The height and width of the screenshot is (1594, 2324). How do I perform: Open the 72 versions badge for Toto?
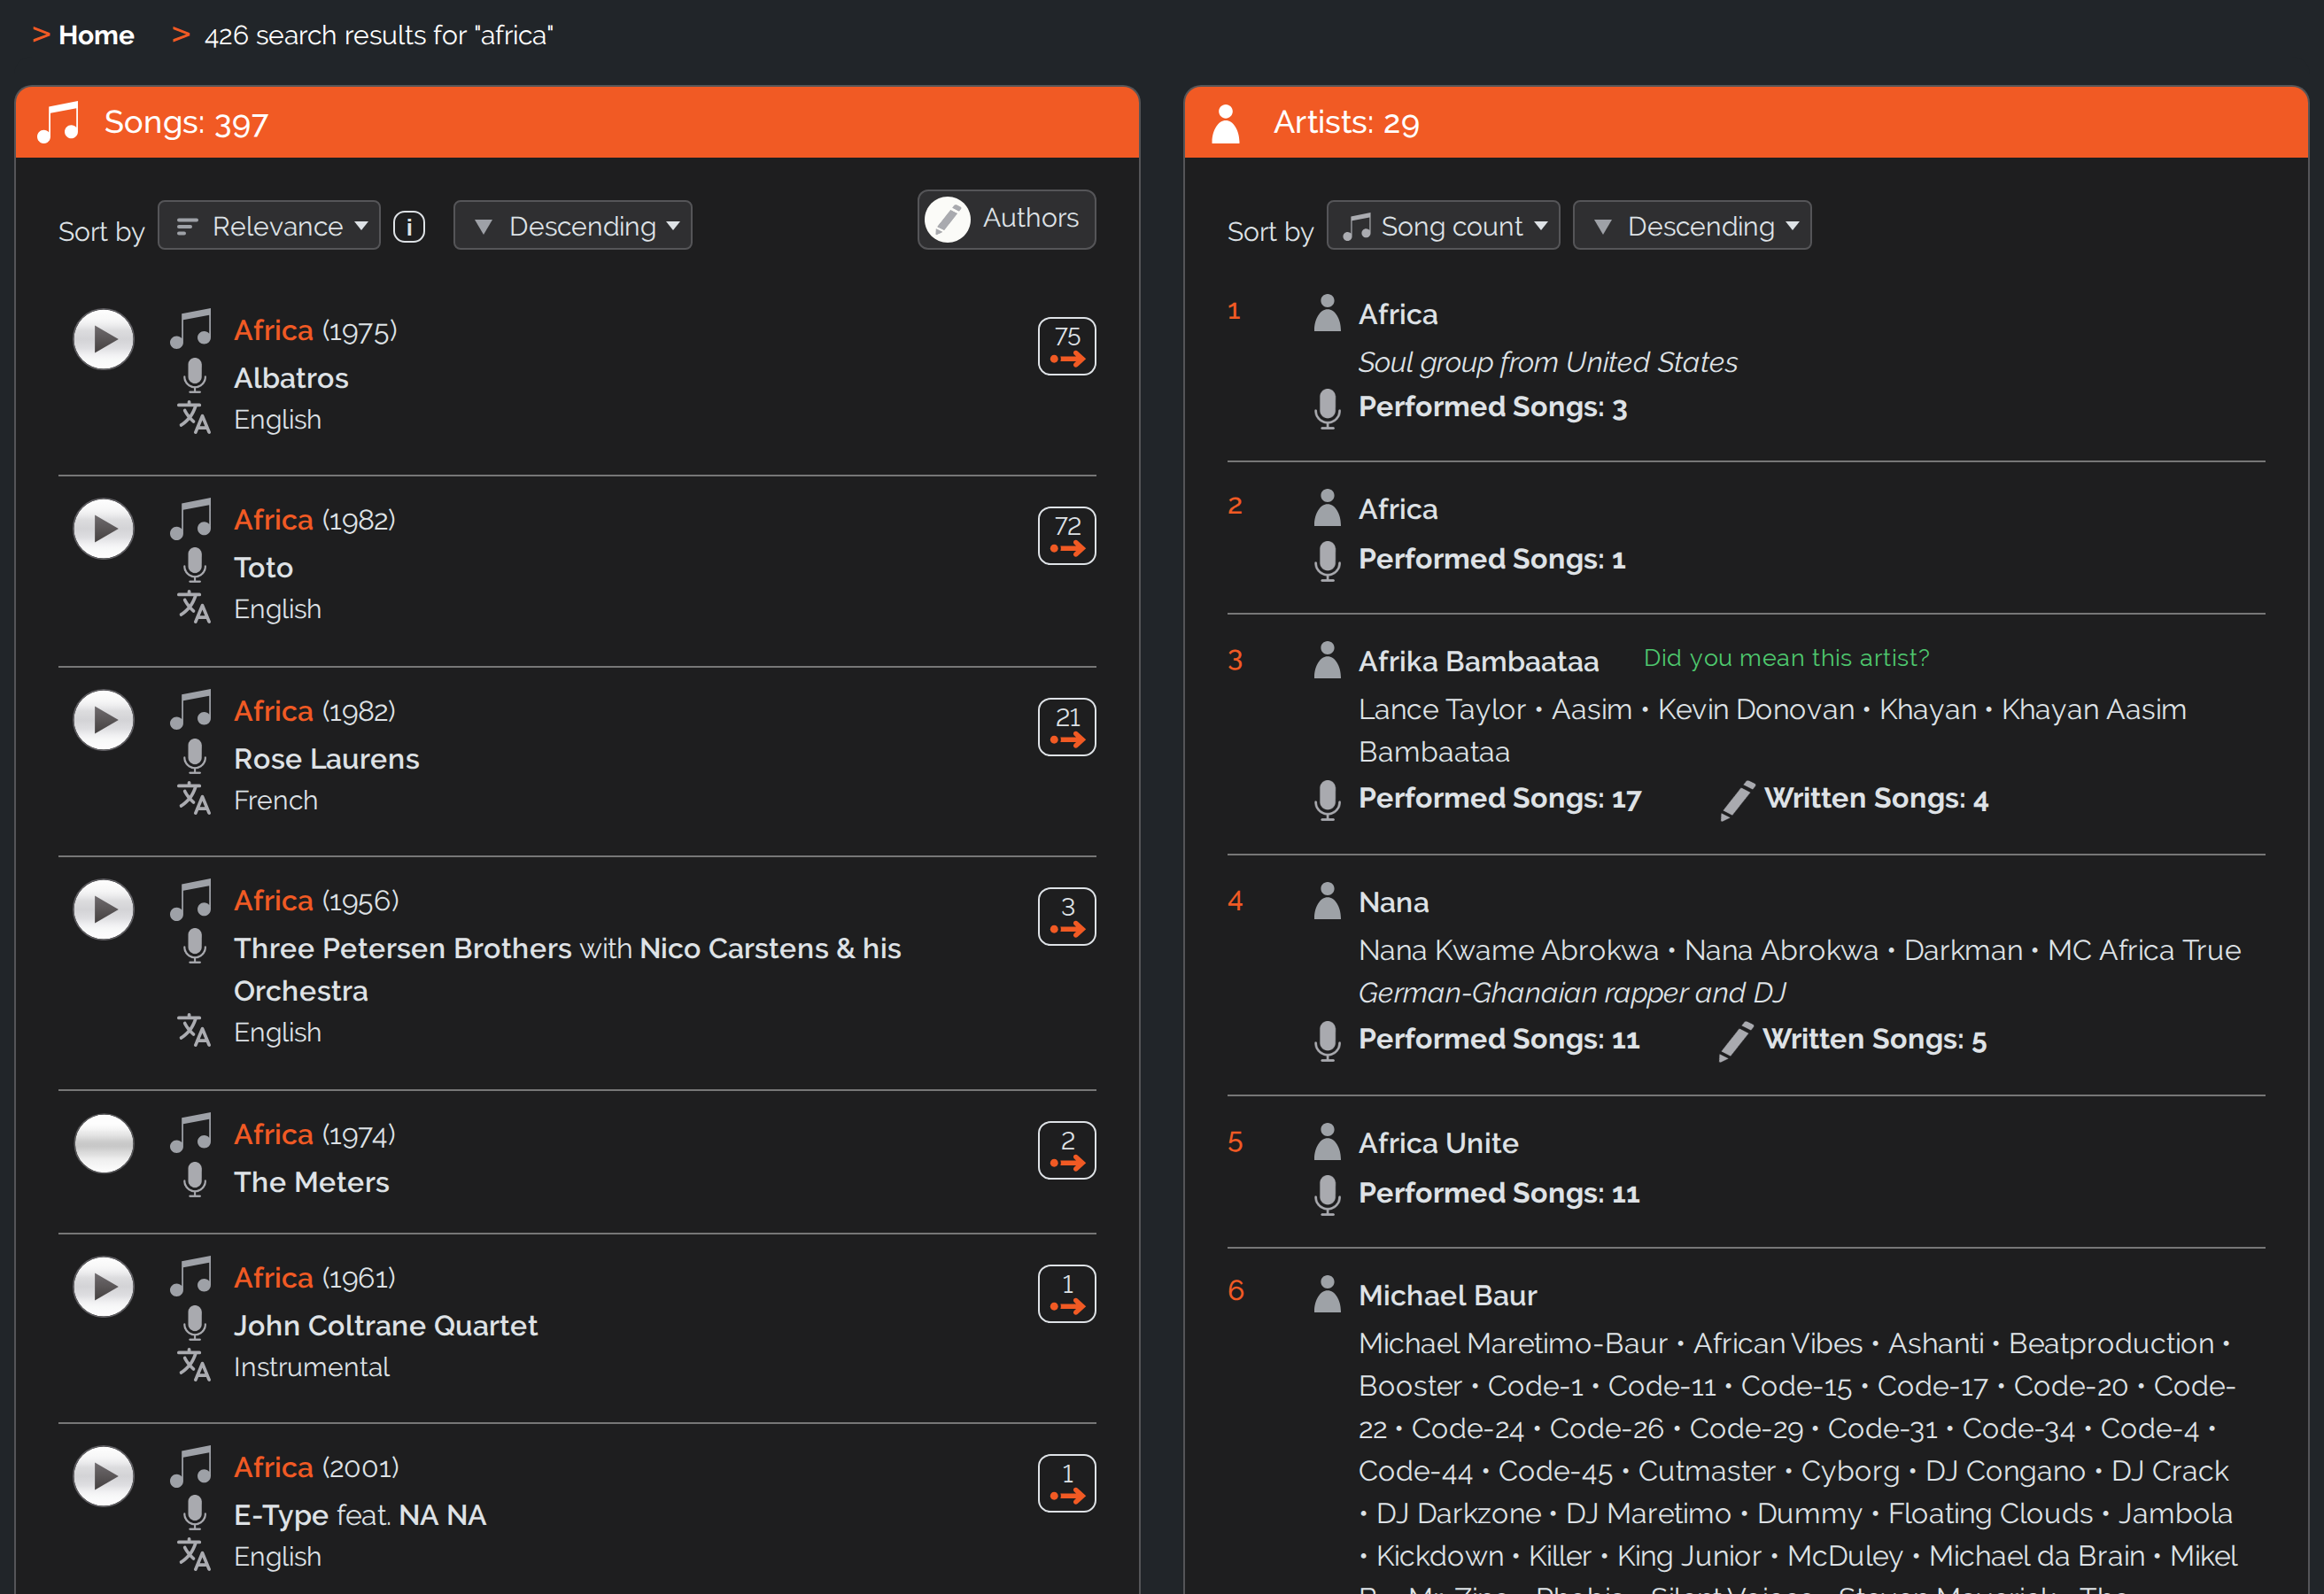click(1066, 536)
